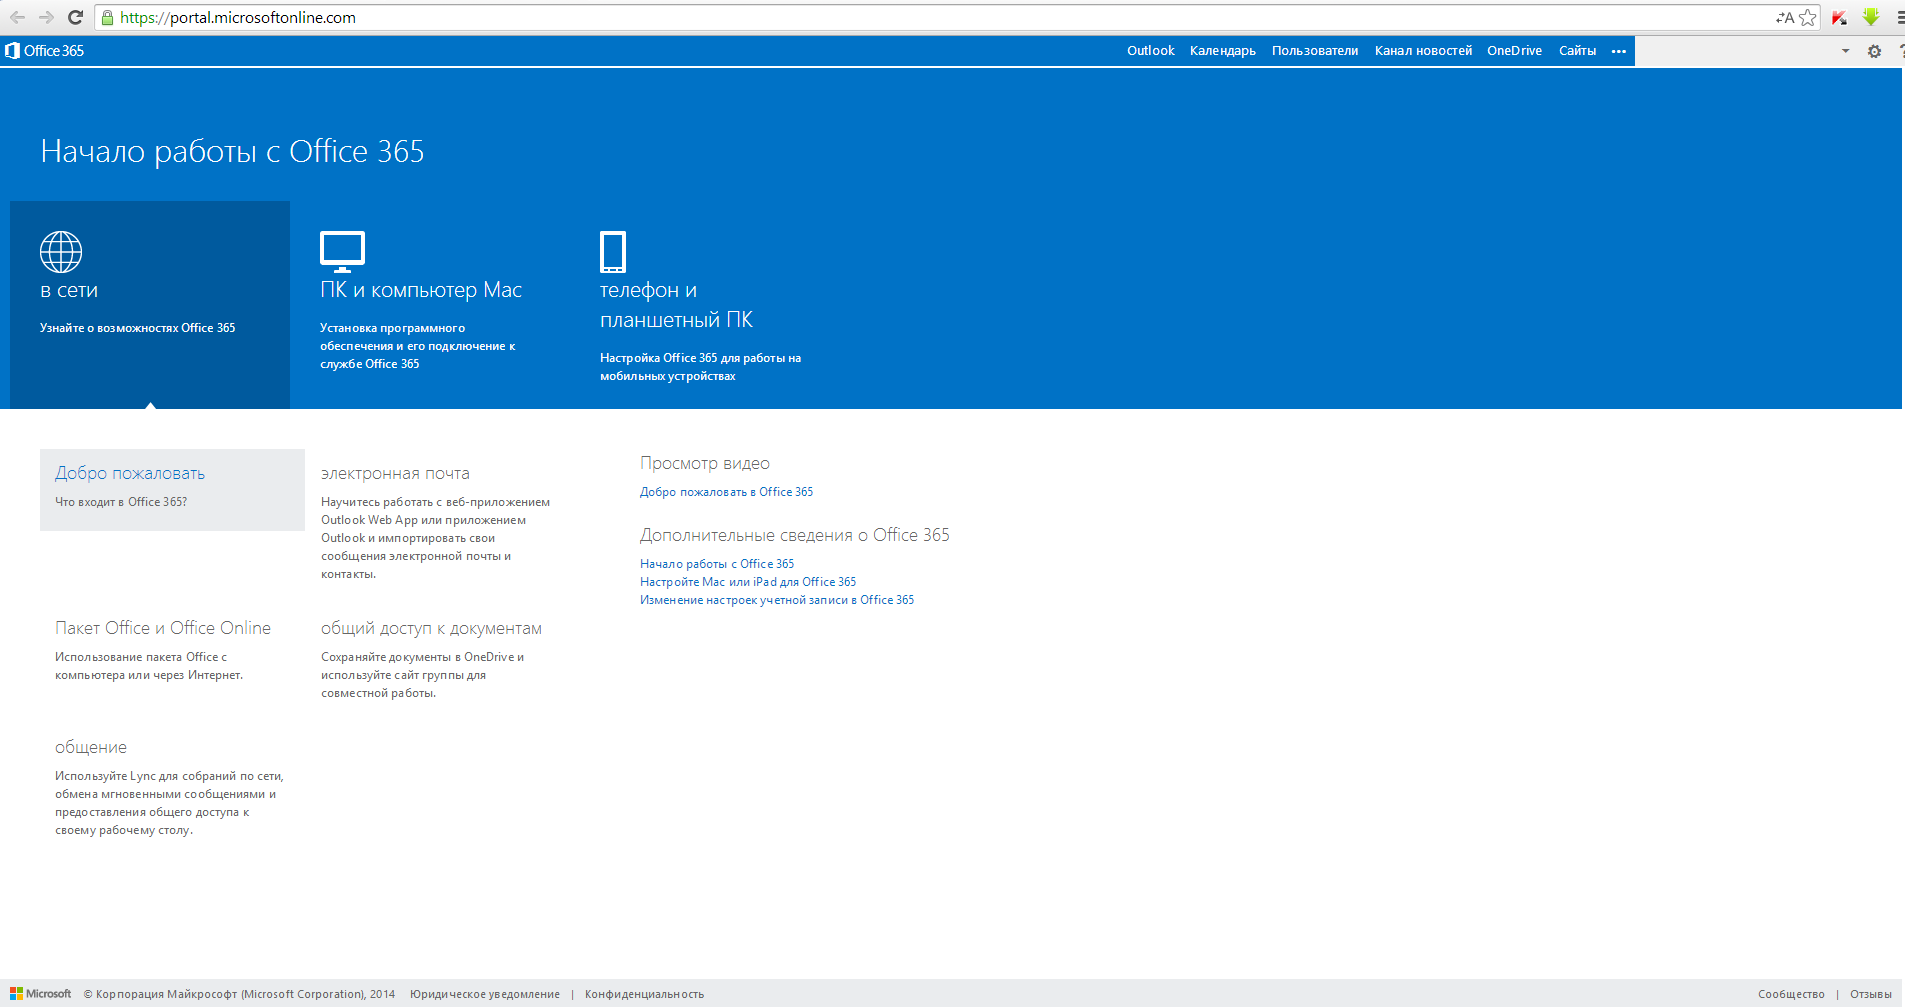Screen dimensions: 1905x1007
Task: Go forward in browser history
Action: pos(46,17)
